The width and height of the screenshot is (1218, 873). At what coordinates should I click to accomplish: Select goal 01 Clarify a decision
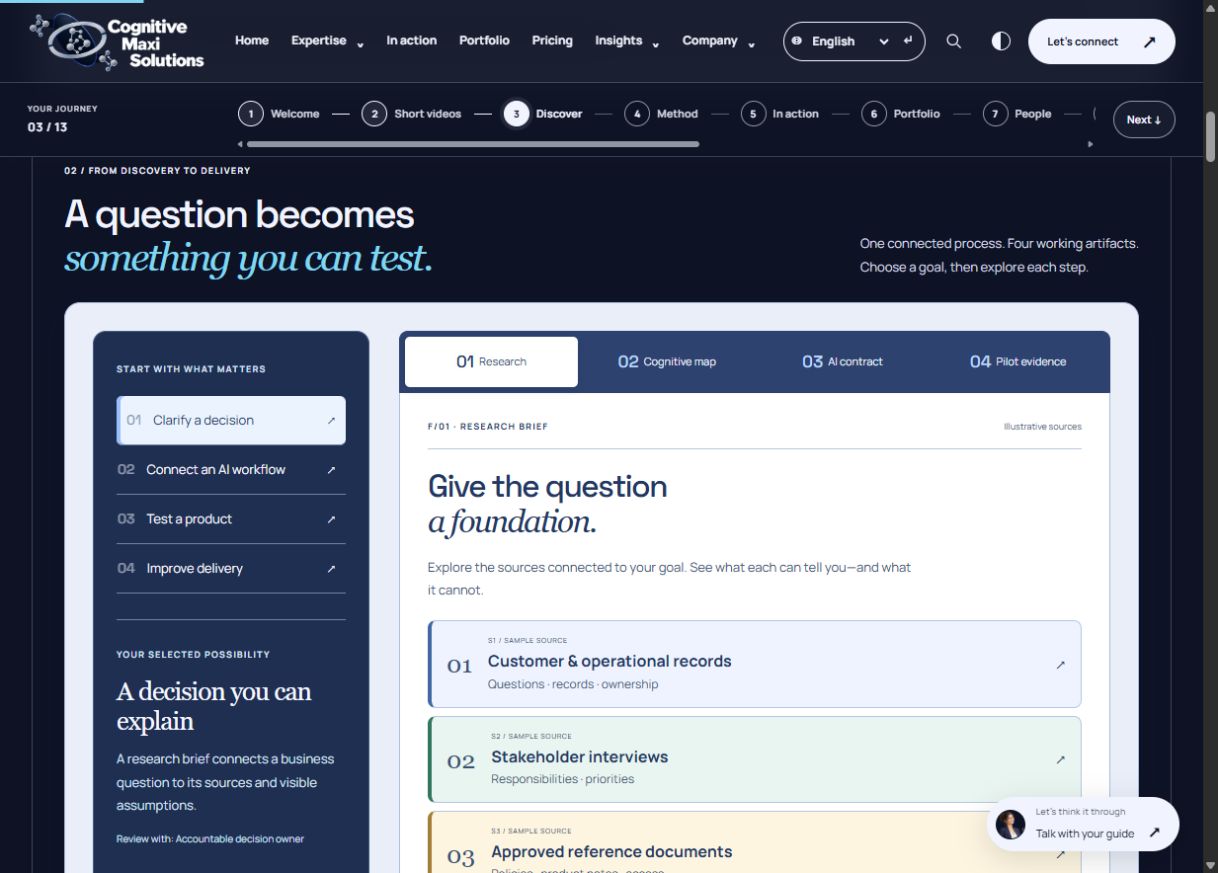click(231, 421)
